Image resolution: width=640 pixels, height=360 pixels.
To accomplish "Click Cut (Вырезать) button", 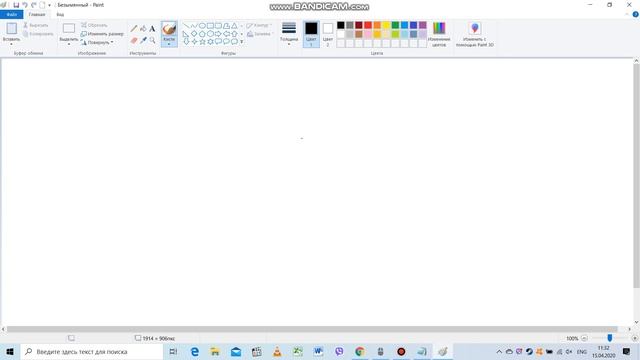I will click(36, 25).
